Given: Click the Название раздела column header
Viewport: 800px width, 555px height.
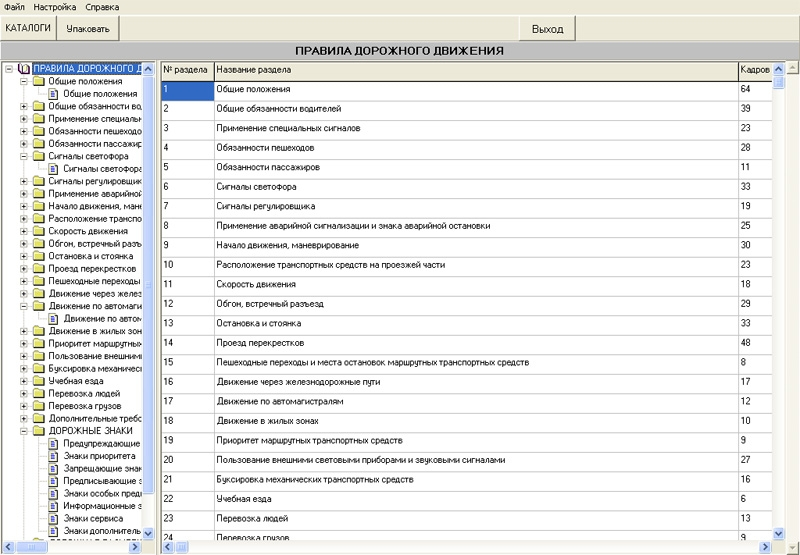Looking at the screenshot, I should [x=476, y=71].
